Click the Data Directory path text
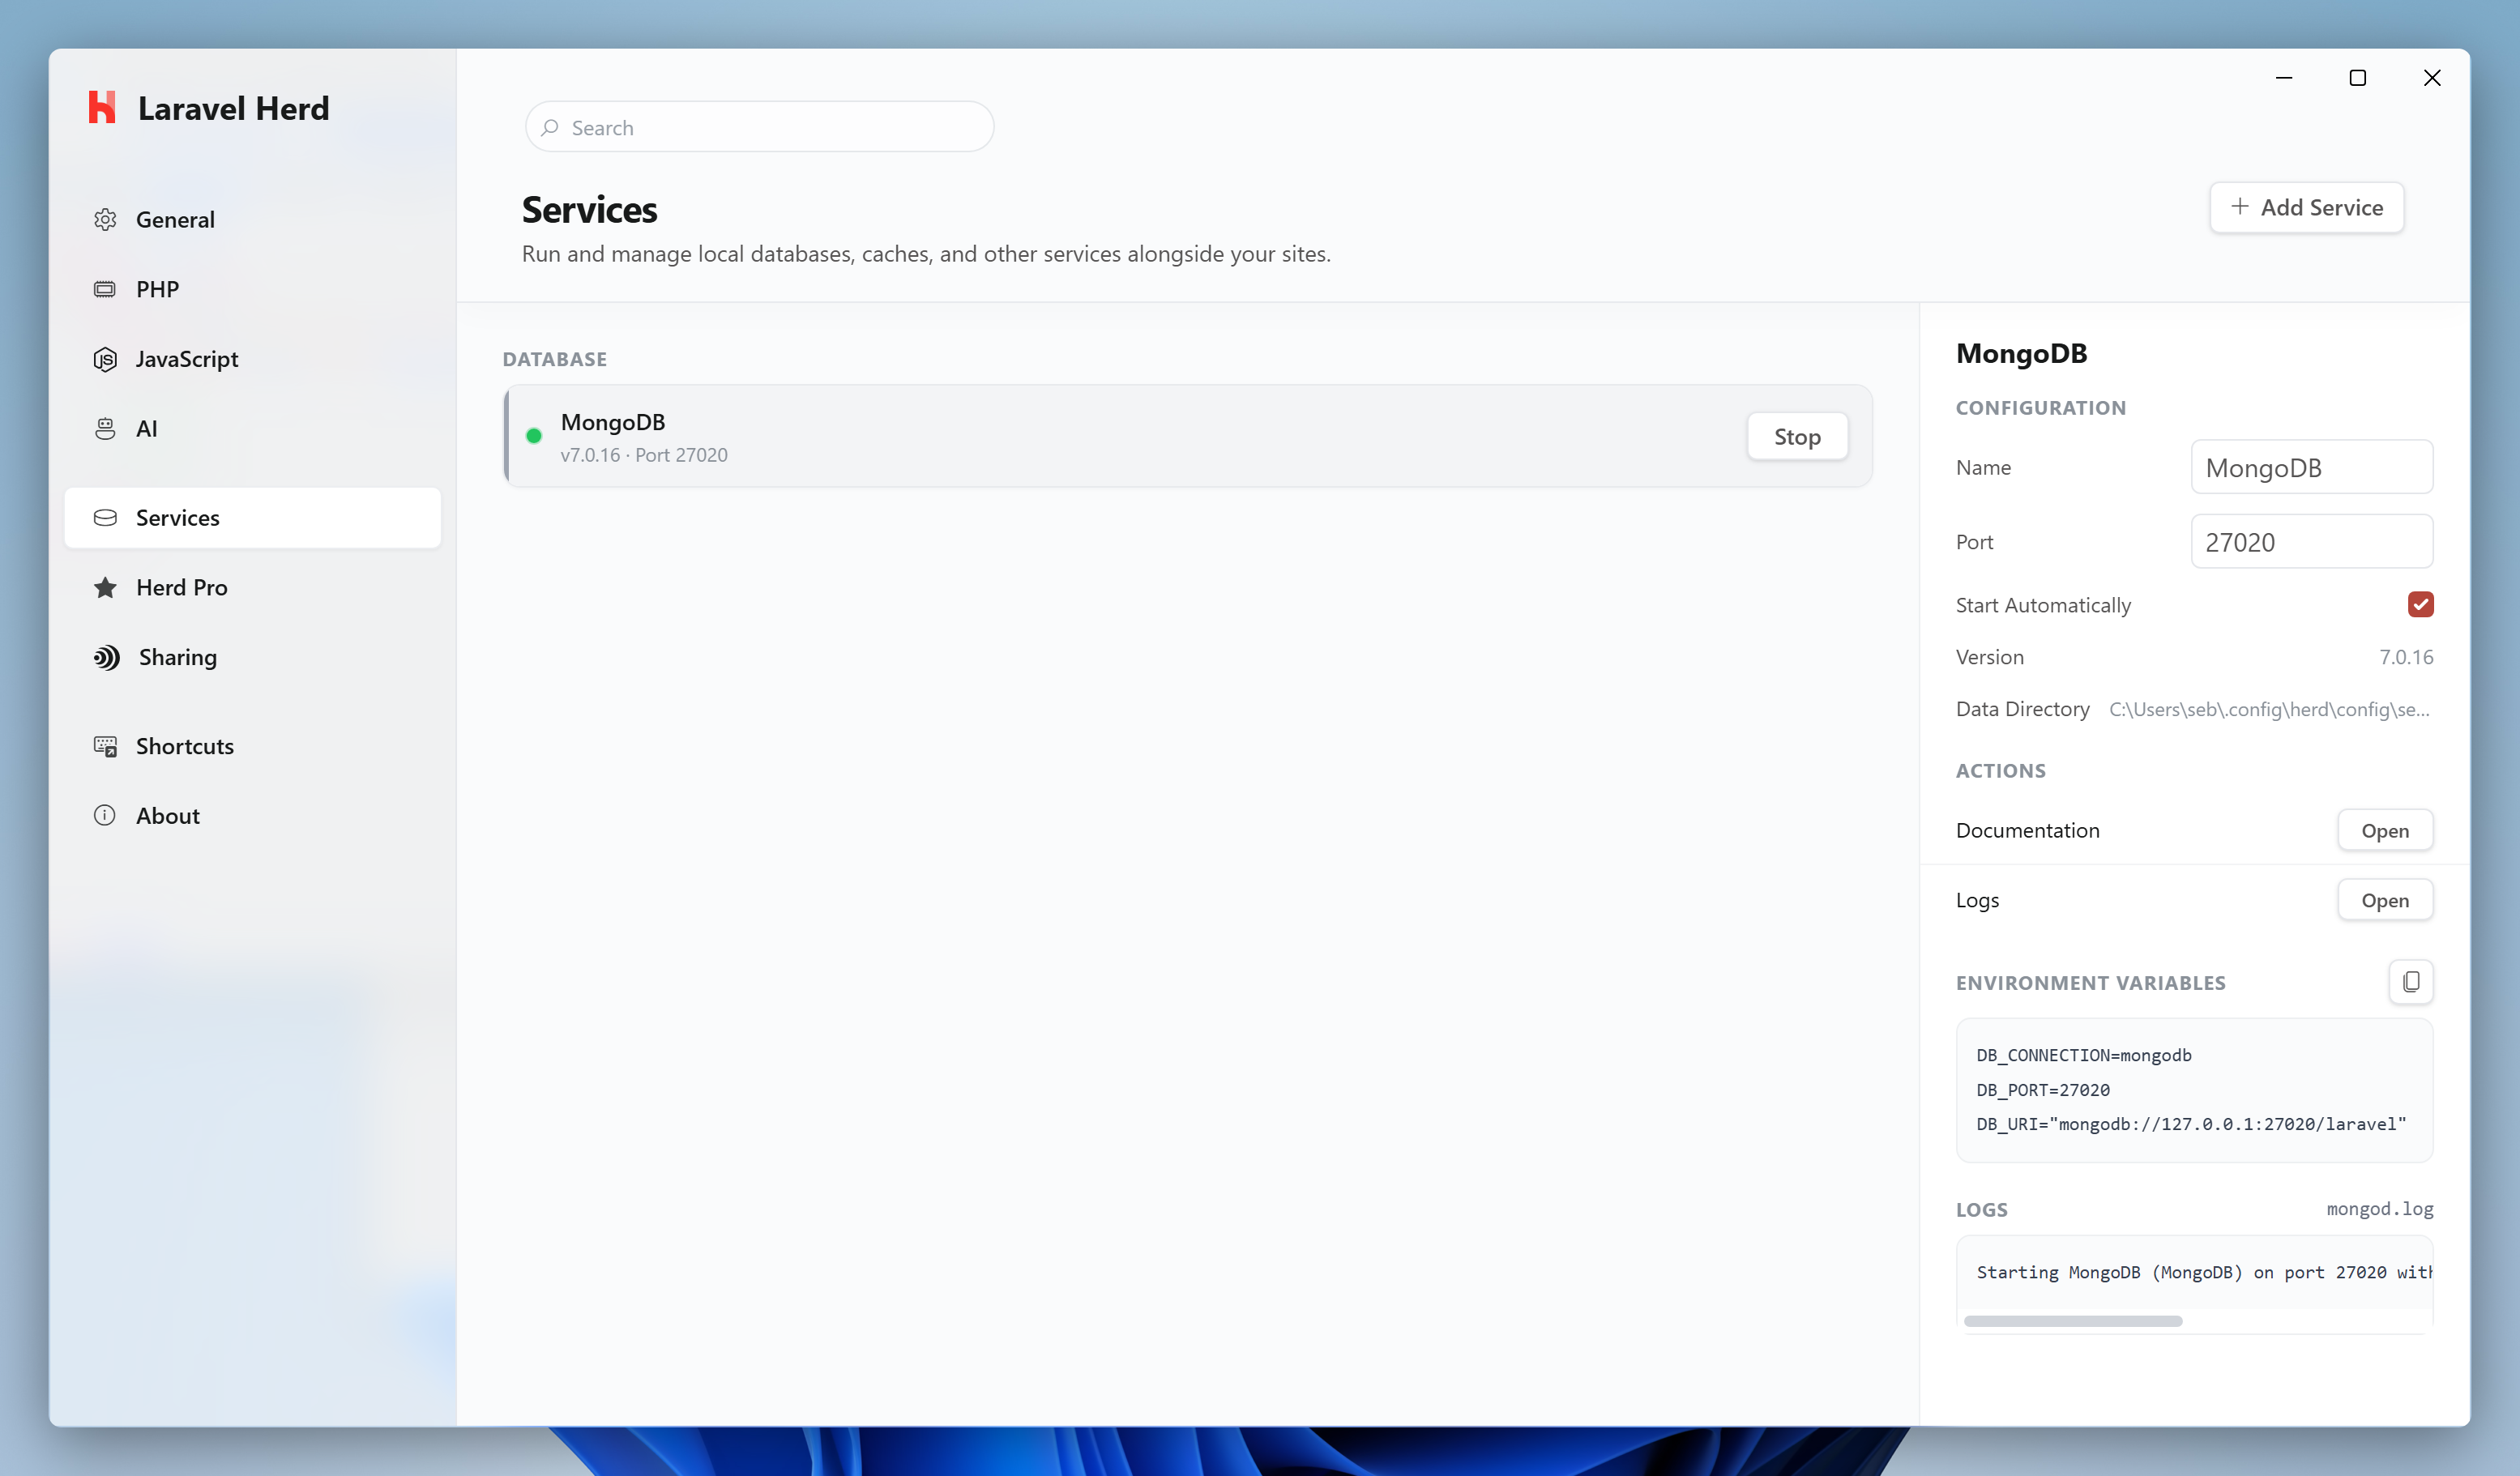The width and height of the screenshot is (2520, 1476). [2269, 709]
